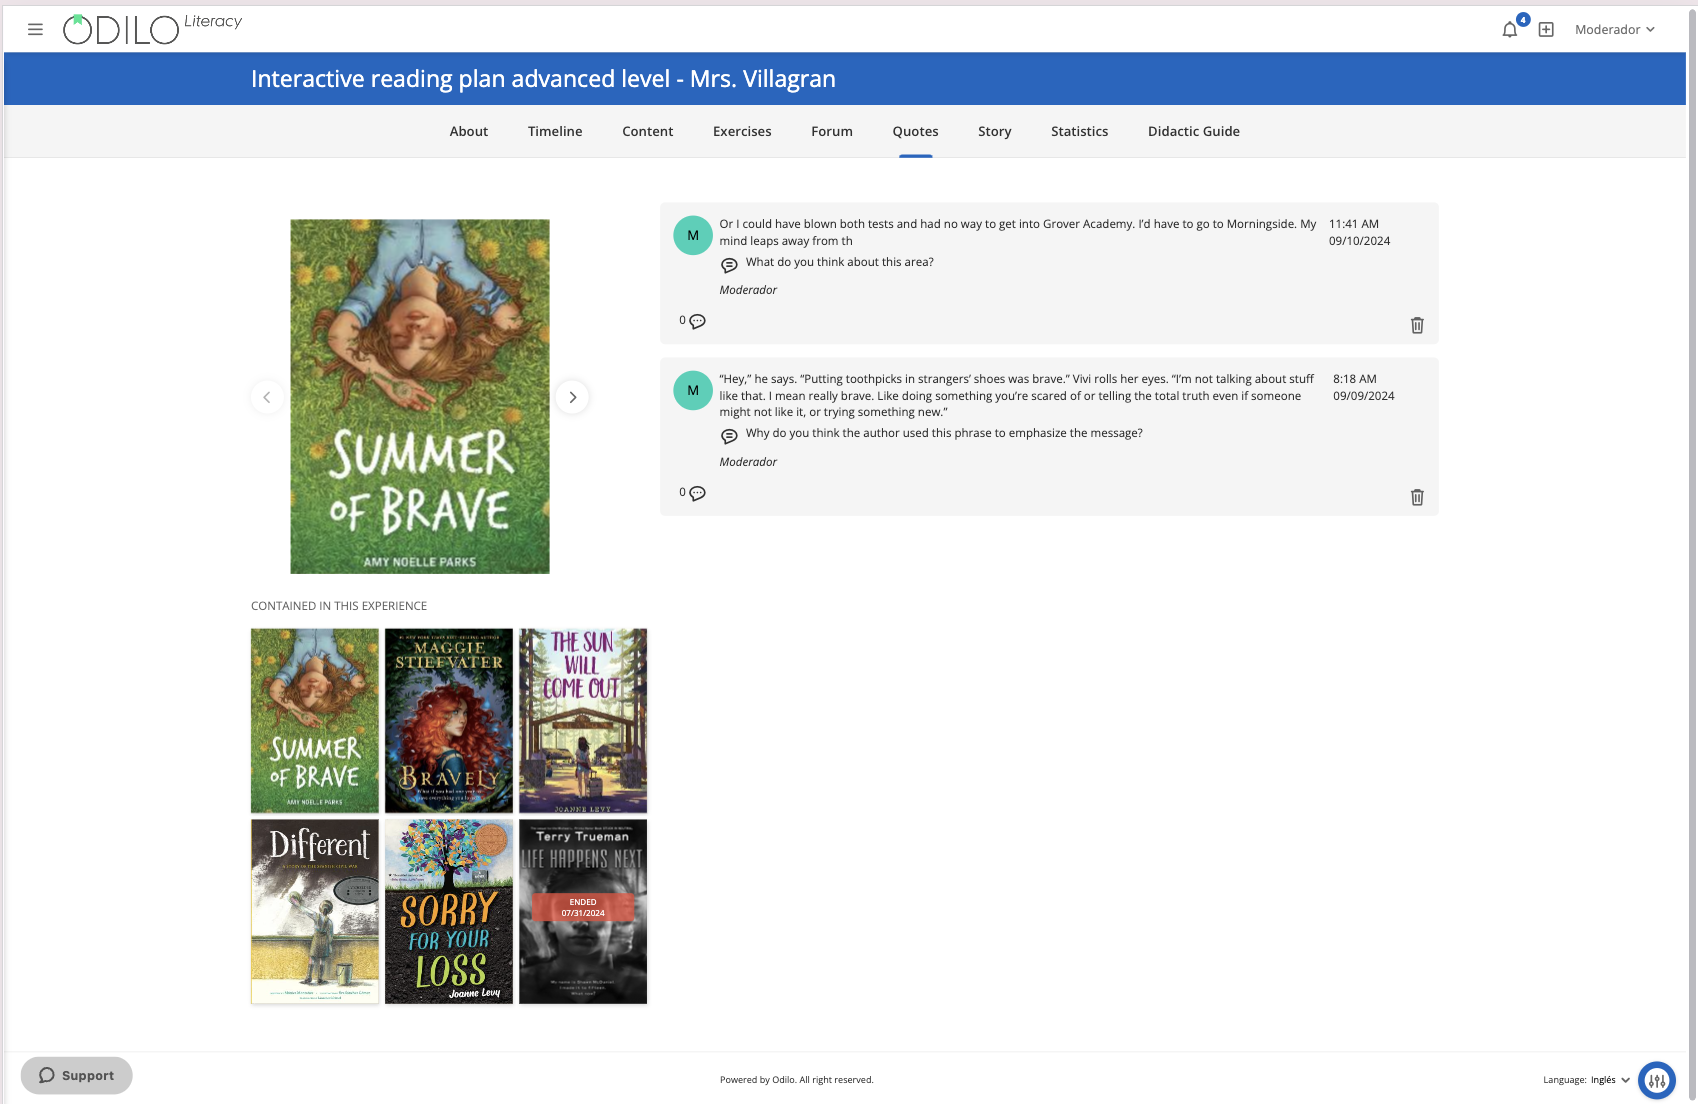
Task: Expand the Moderador account dropdown
Action: point(1615,30)
